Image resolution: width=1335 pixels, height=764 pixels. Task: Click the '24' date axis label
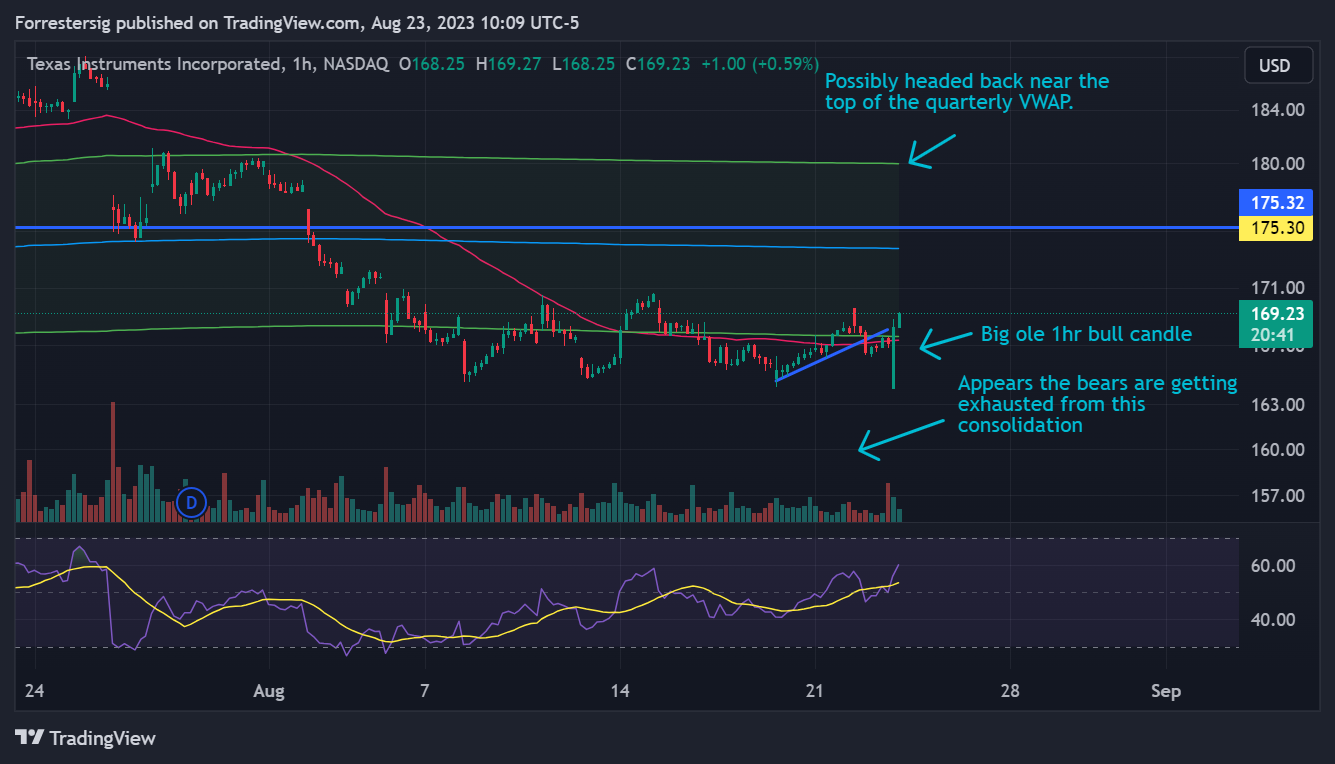click(x=36, y=691)
